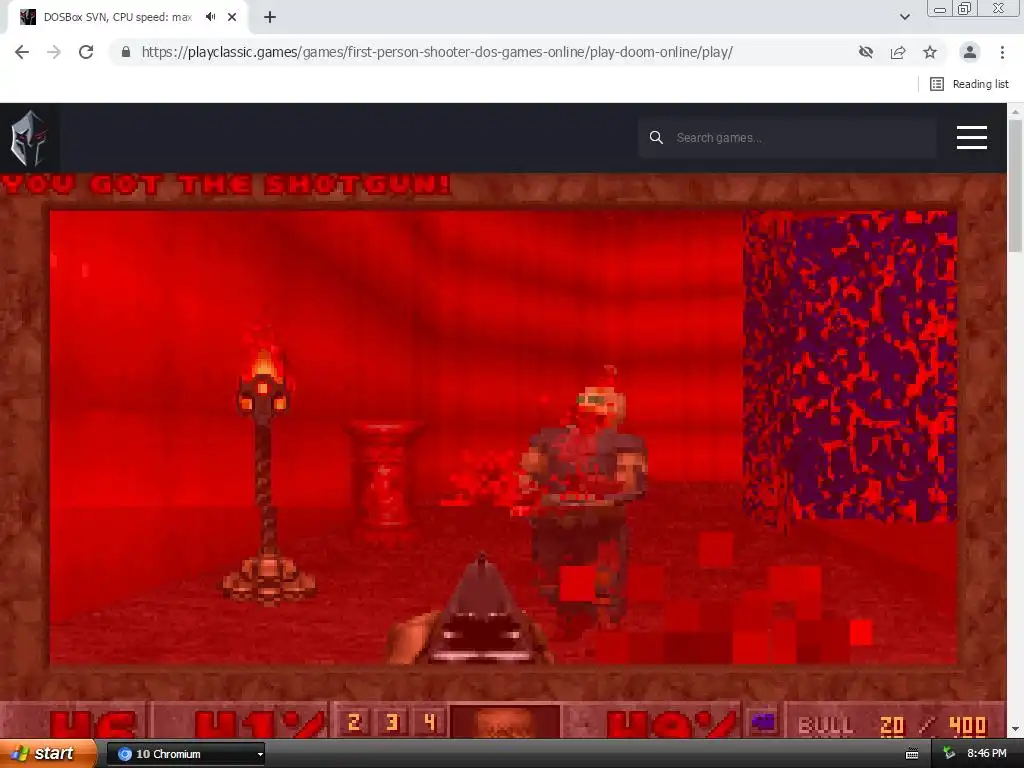Share this page using the share icon
1024x768 pixels.
pyautogui.click(x=898, y=52)
